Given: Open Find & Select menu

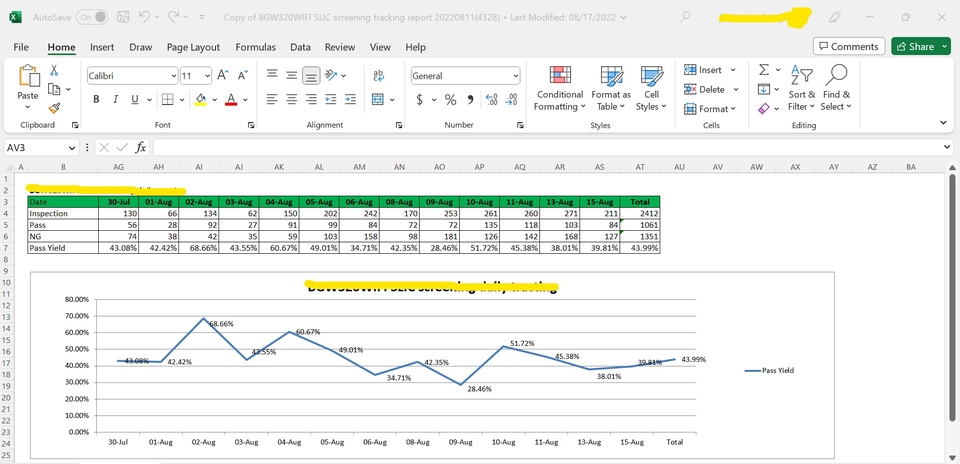Looking at the screenshot, I should pos(836,89).
